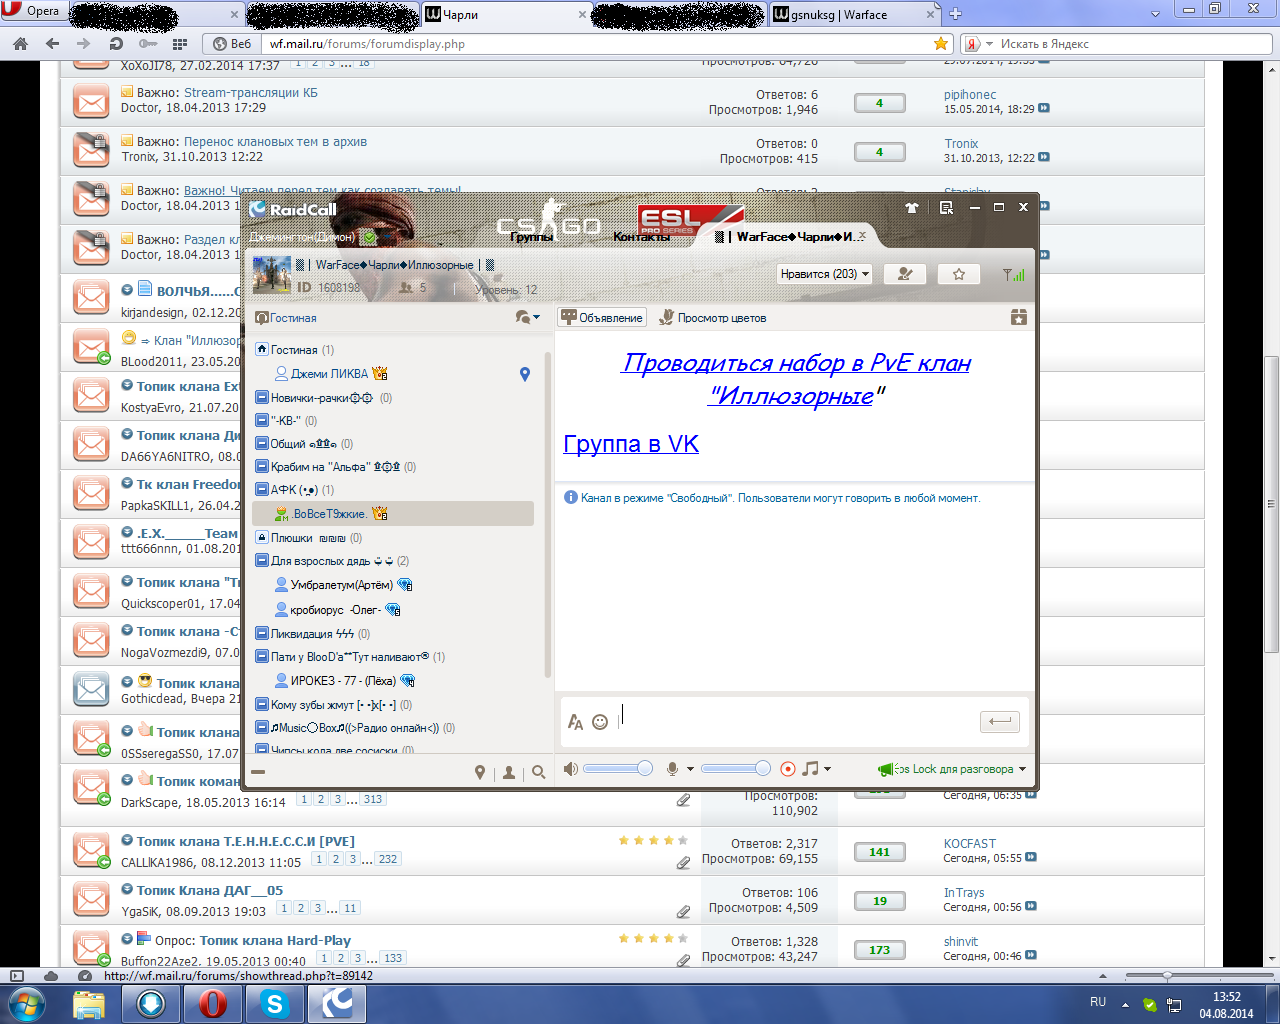Open the Нравится (203) dropdown
1280x1024 pixels.
pyautogui.click(x=825, y=274)
